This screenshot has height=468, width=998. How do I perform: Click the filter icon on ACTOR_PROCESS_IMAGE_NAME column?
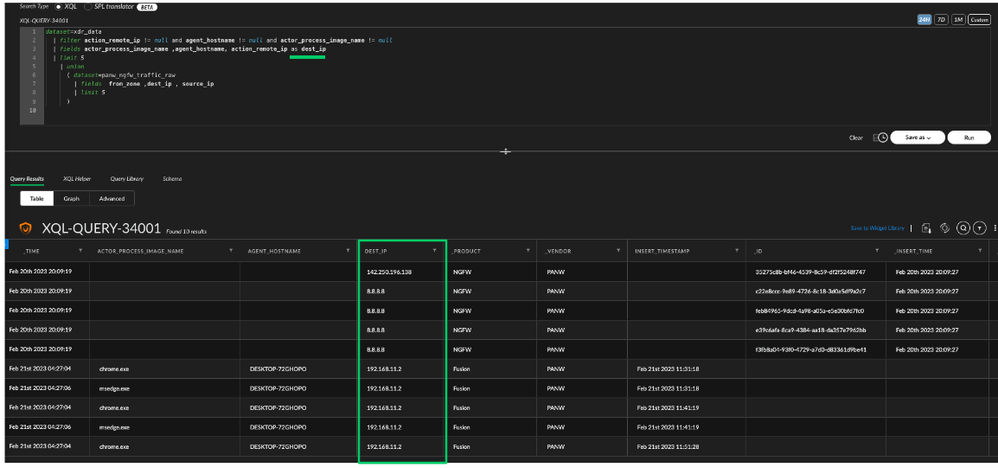coord(231,251)
